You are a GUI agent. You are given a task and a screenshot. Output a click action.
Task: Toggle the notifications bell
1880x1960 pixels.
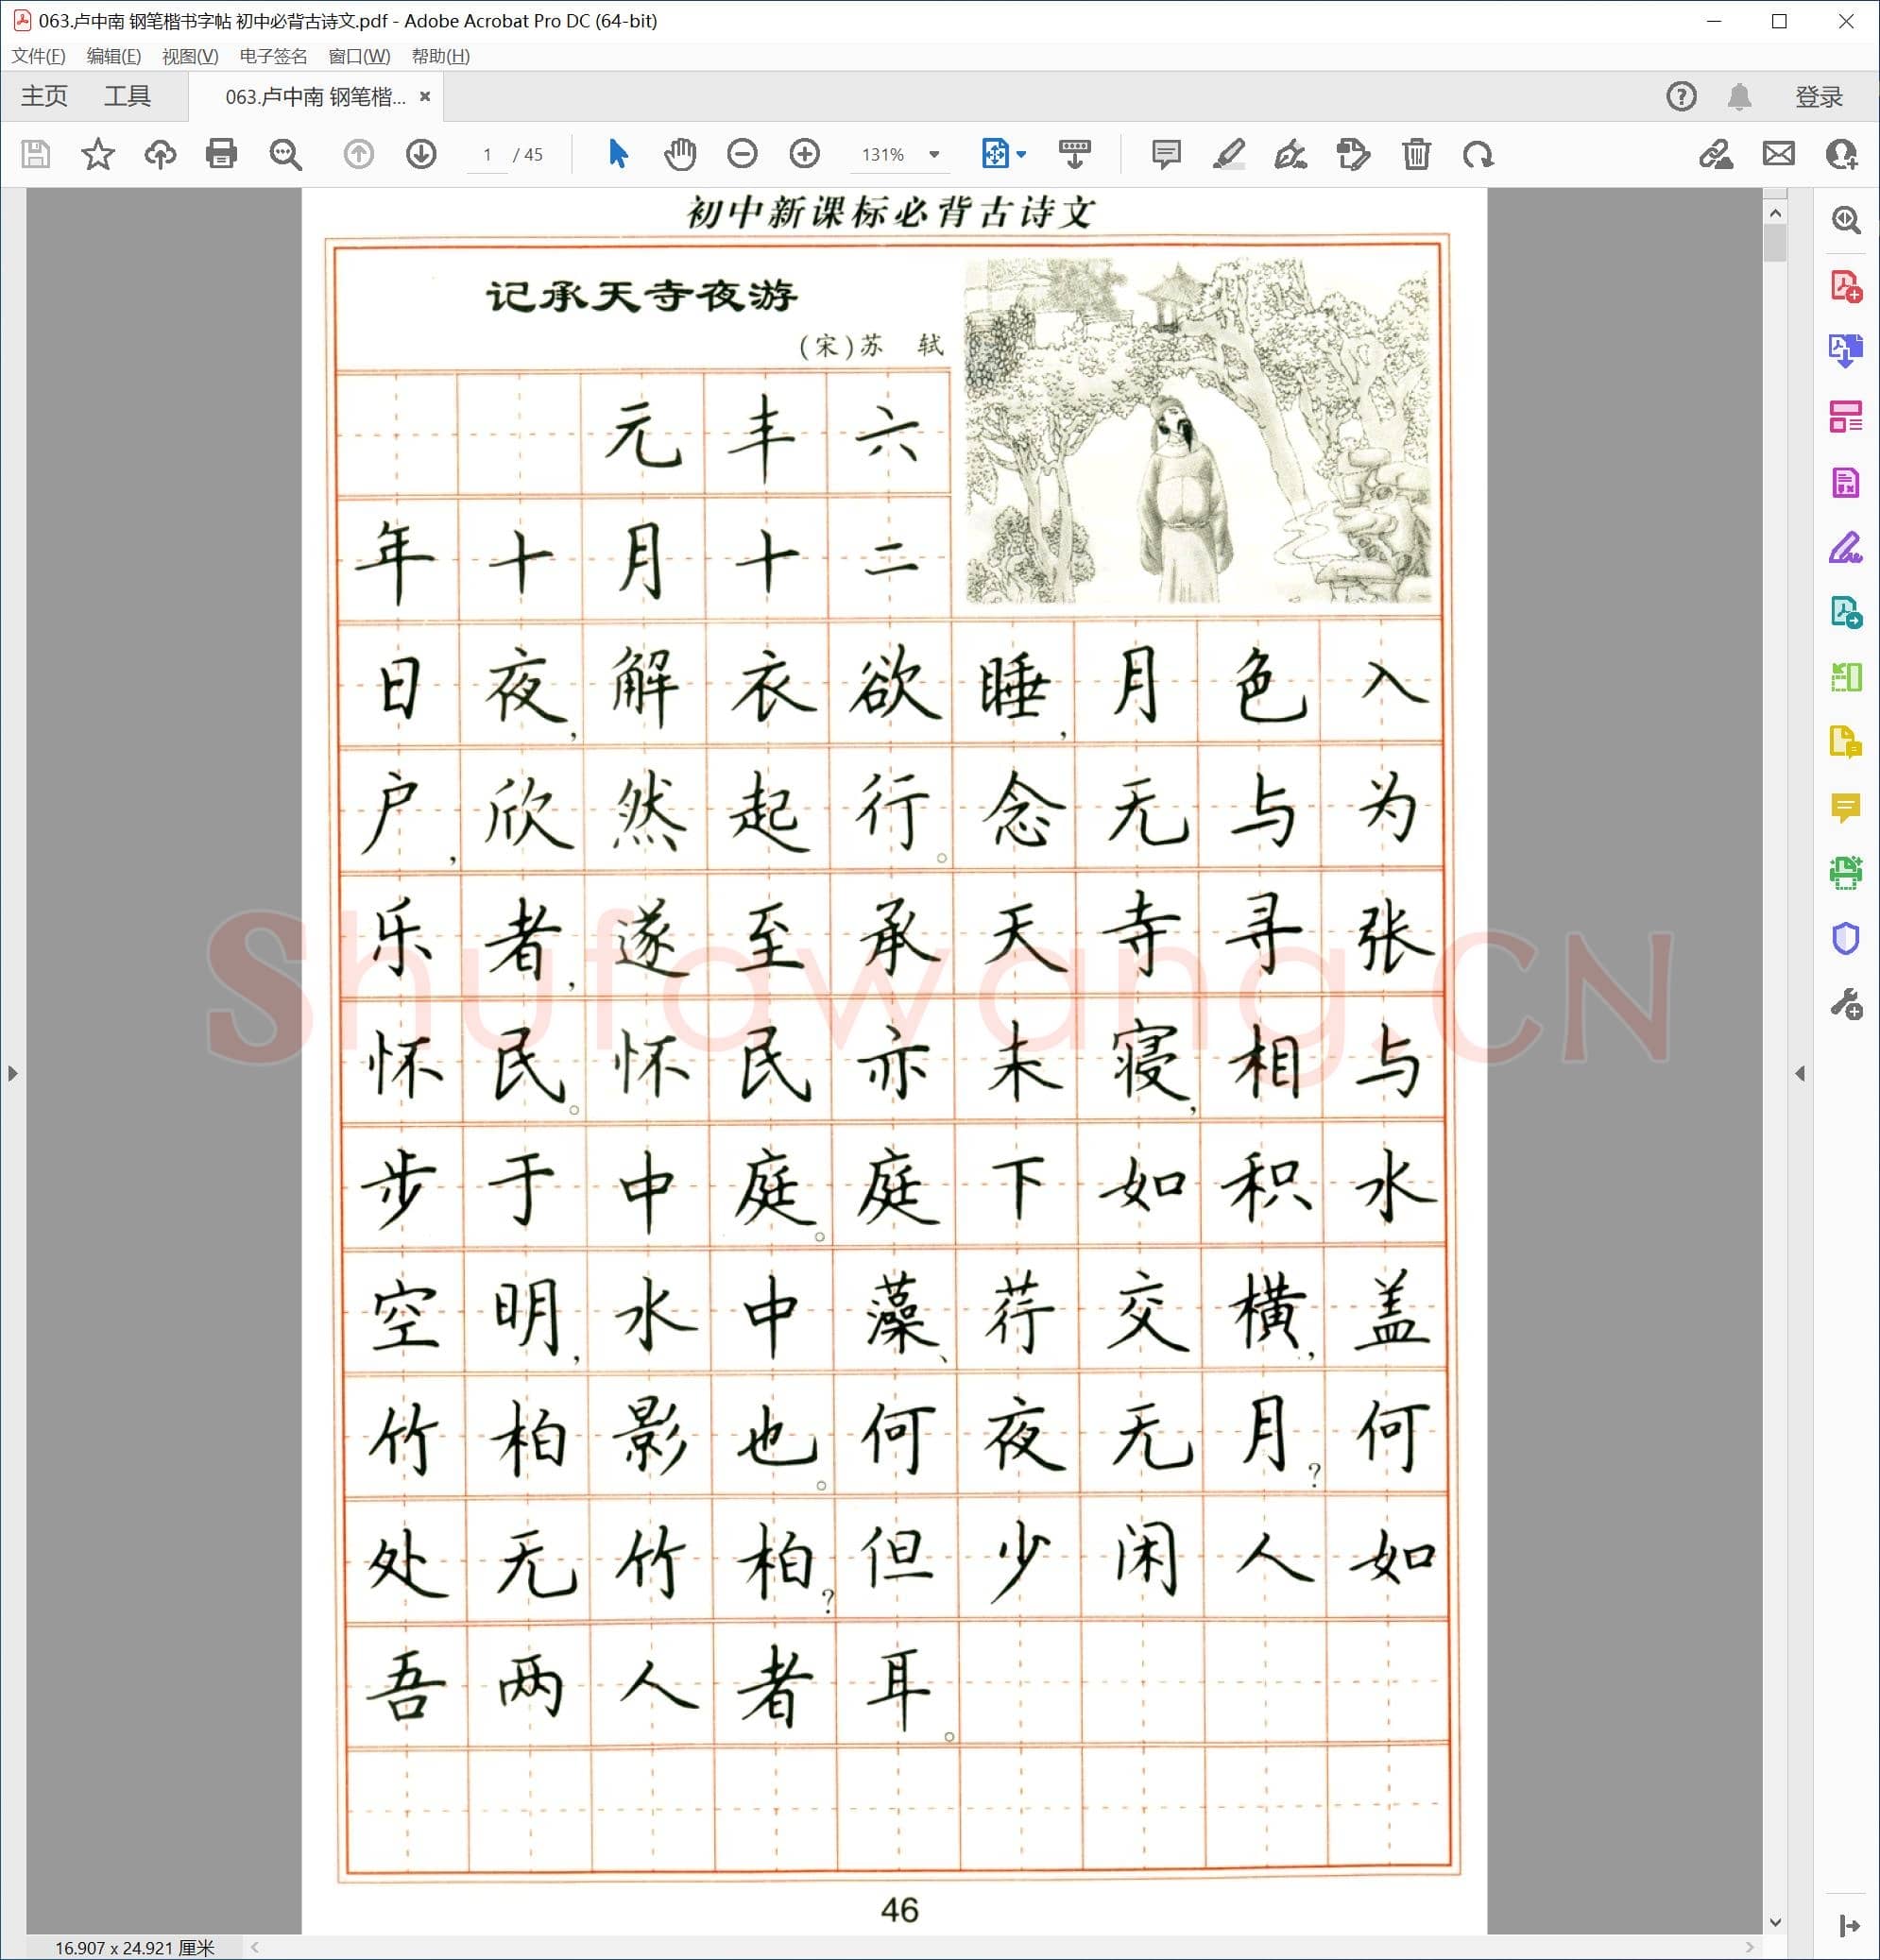coord(1742,96)
